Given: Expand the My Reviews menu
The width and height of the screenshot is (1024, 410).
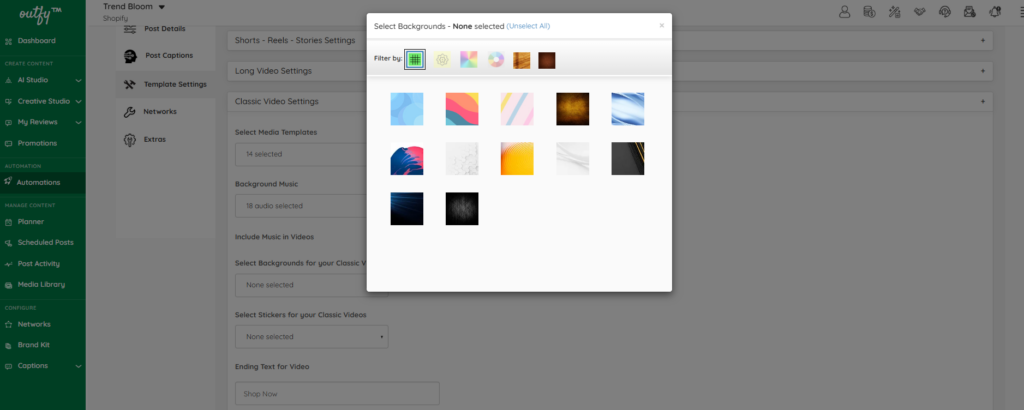Looking at the screenshot, I should click(x=42, y=122).
